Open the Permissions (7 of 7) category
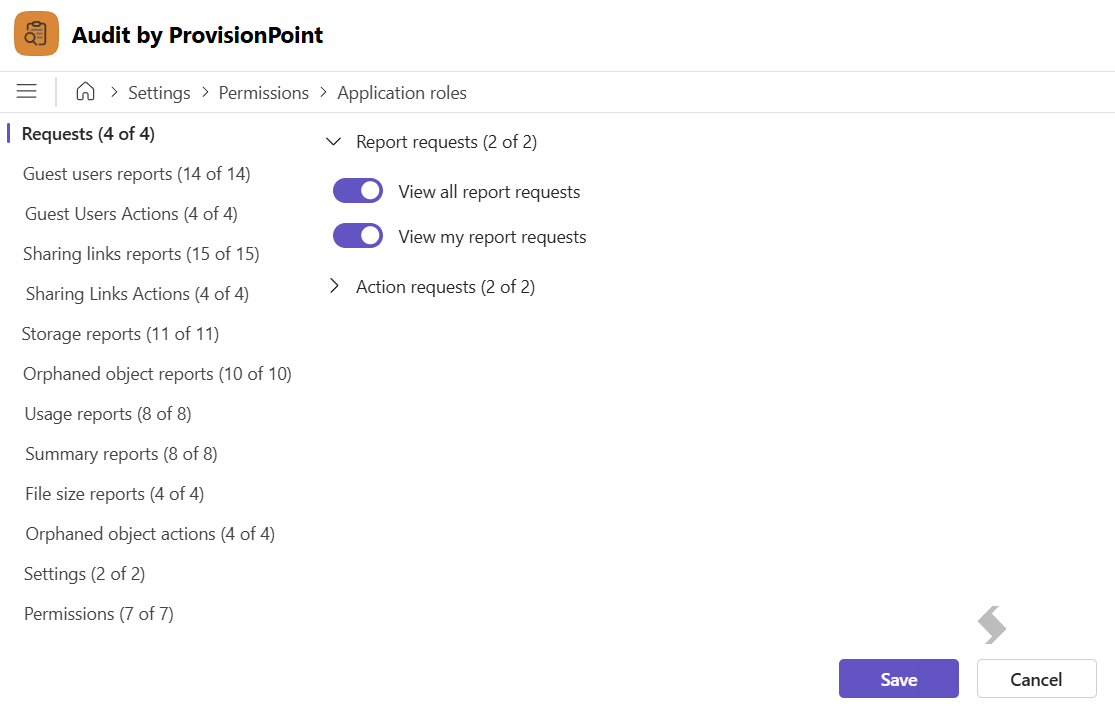The image size is (1115, 711). point(99,614)
